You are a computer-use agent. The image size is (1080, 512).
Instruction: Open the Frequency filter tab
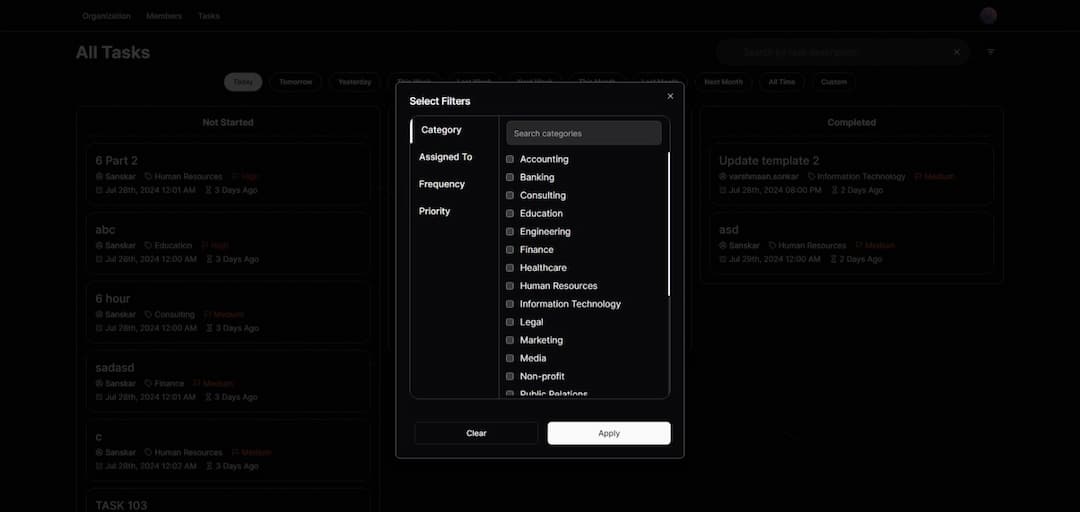442,184
